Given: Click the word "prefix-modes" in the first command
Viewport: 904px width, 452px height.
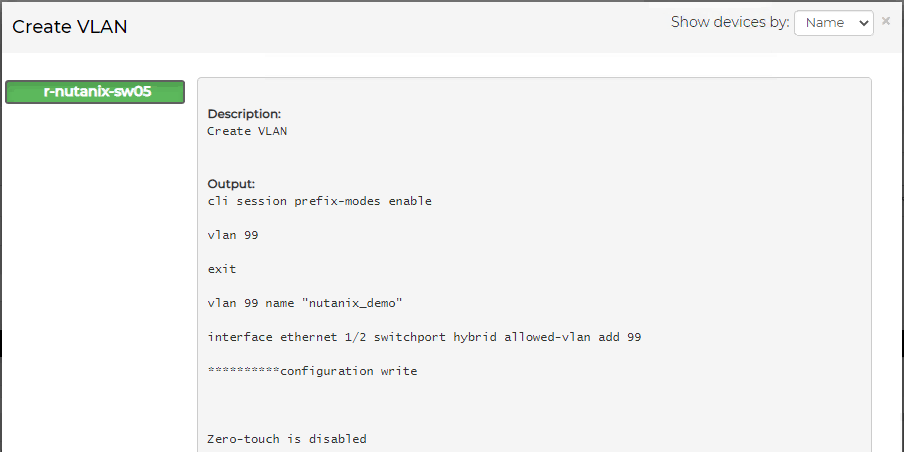Looking at the screenshot, I should [330, 201].
